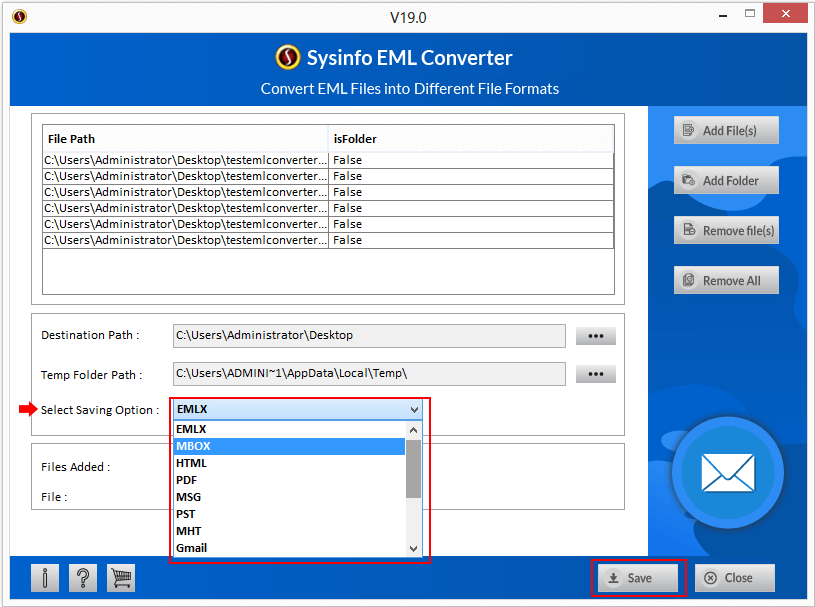Image resolution: width=815 pixels, height=607 pixels.
Task: Pick PST from the saving option list
Action: tap(187, 514)
